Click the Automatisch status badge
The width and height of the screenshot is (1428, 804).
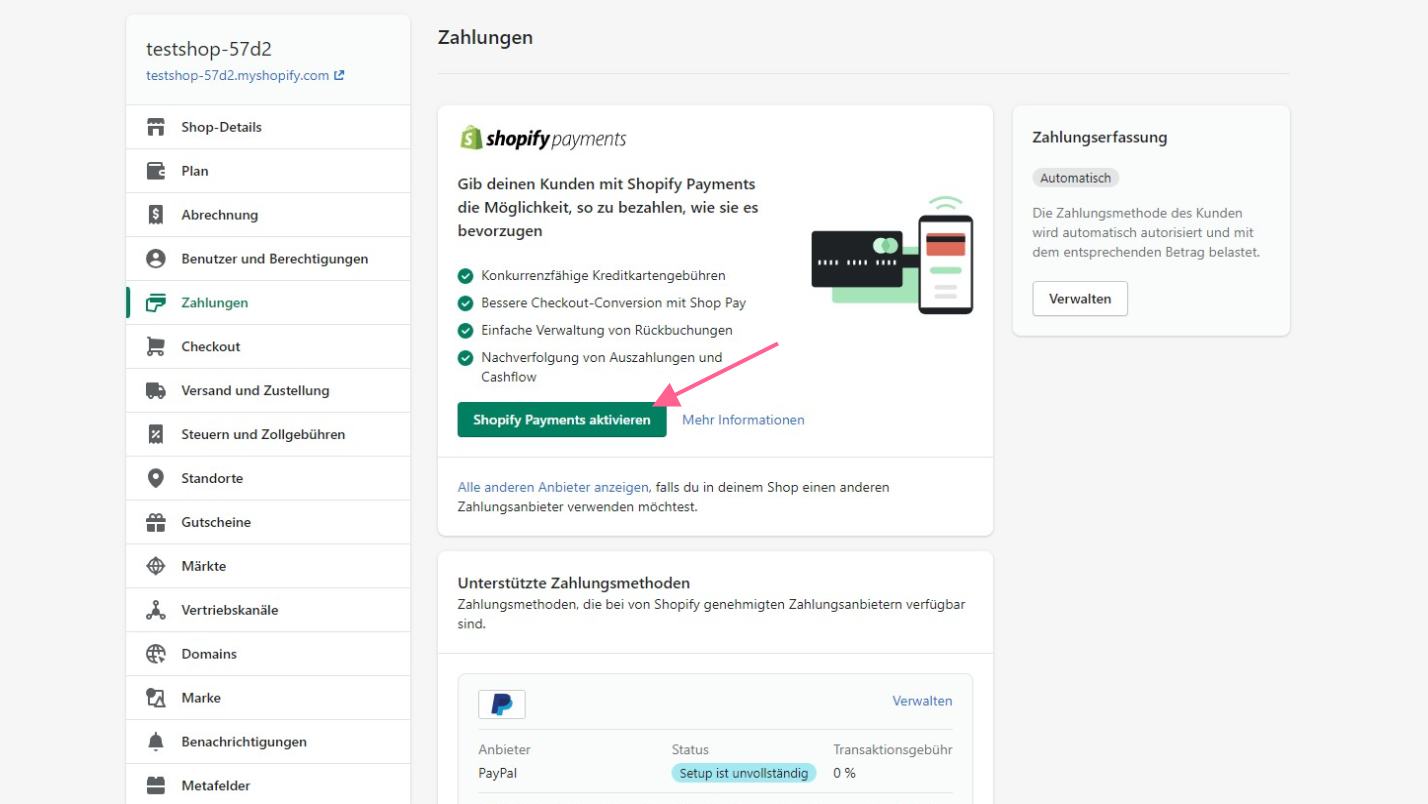pos(1075,178)
